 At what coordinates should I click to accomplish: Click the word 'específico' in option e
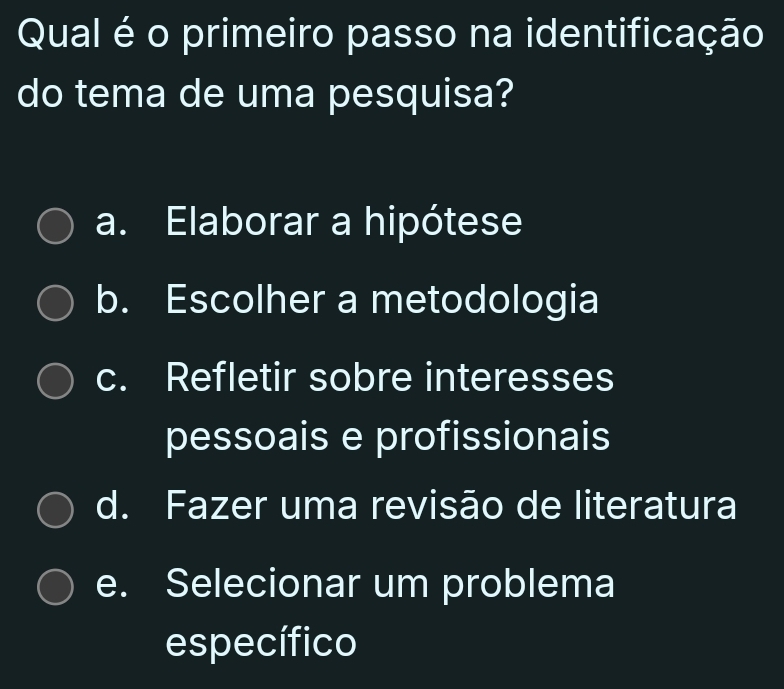[x=261, y=642]
